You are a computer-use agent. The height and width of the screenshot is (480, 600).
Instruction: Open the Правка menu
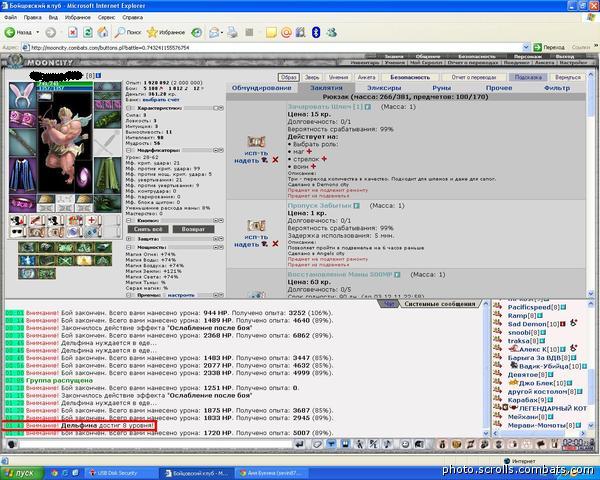[32, 17]
